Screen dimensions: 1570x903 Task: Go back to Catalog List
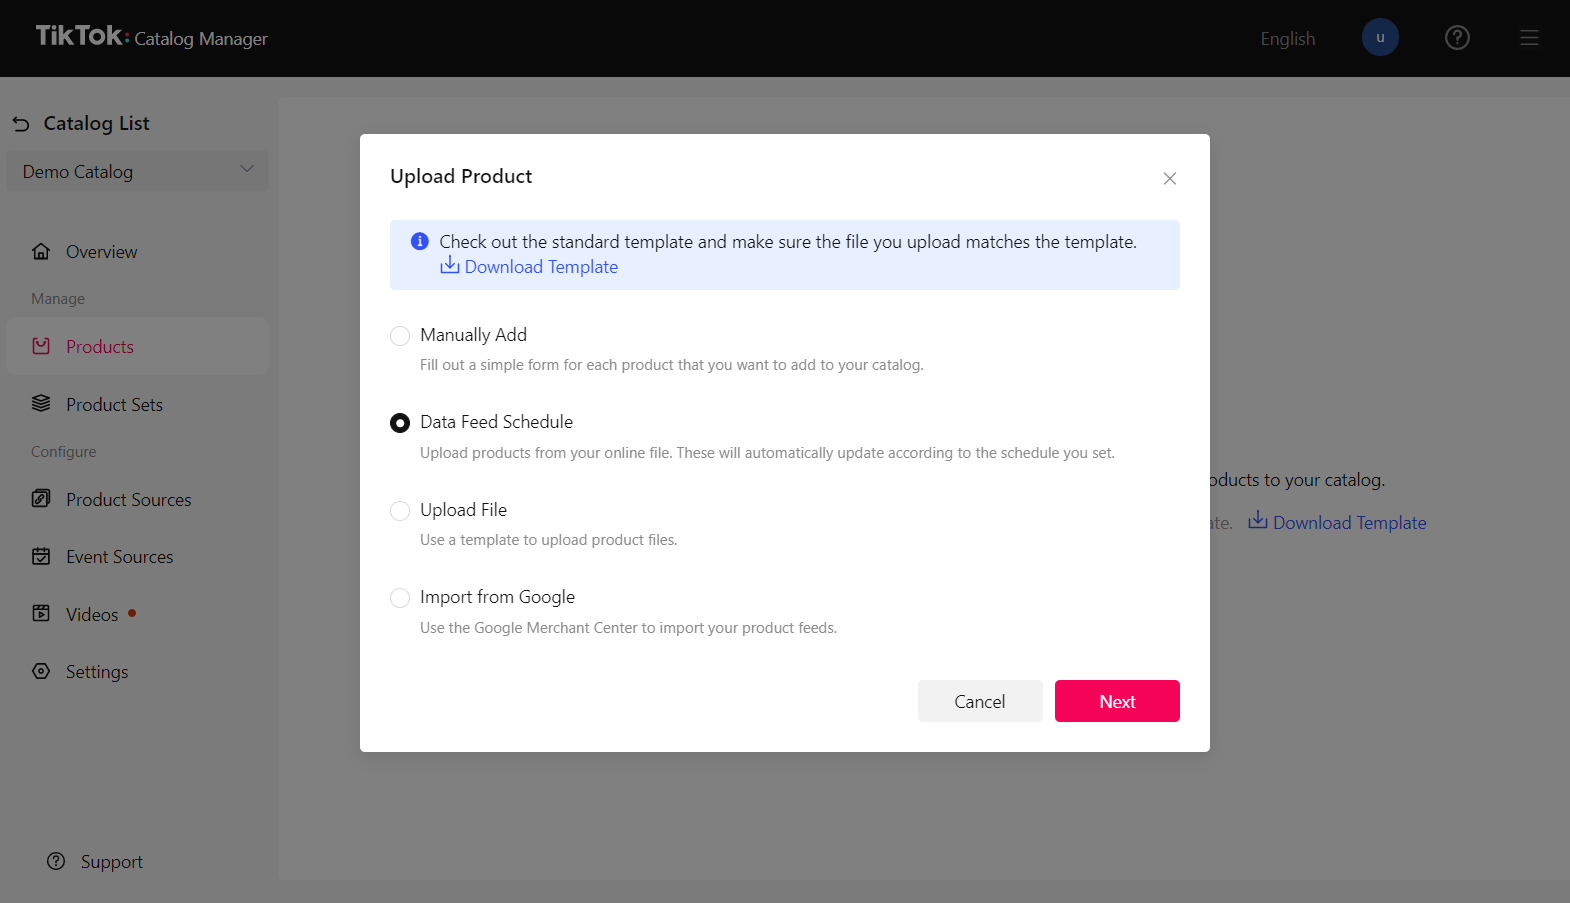(81, 124)
